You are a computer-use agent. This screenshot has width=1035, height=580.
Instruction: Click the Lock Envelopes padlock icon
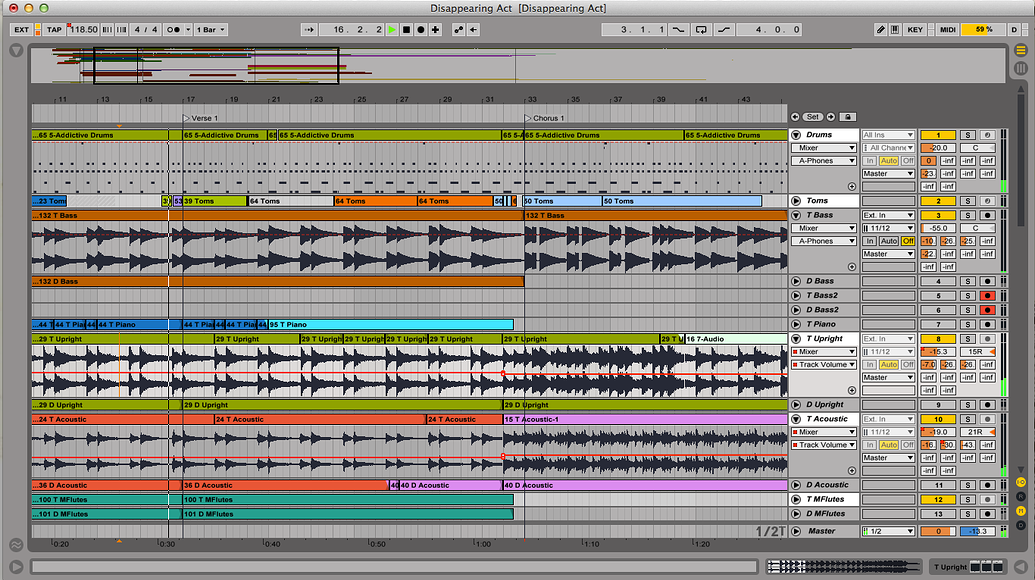pos(848,117)
